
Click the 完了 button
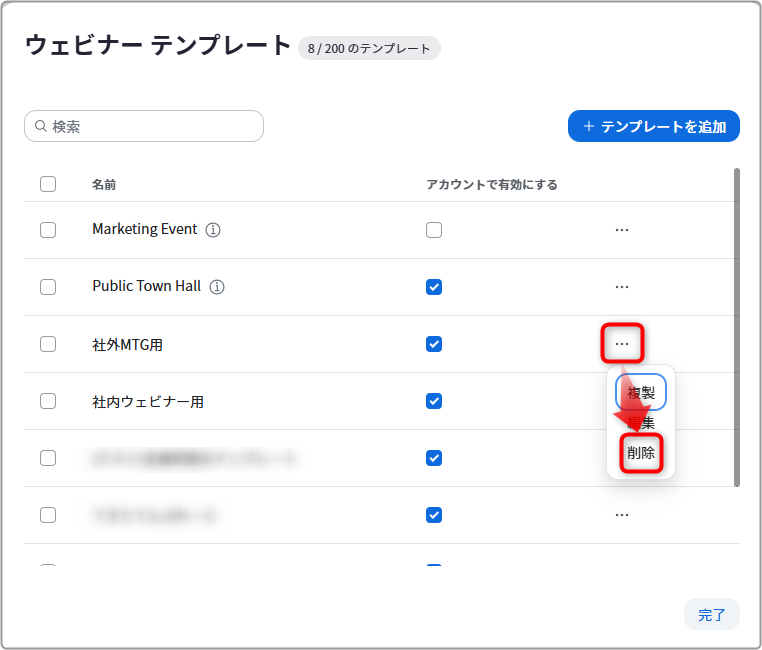(711, 615)
